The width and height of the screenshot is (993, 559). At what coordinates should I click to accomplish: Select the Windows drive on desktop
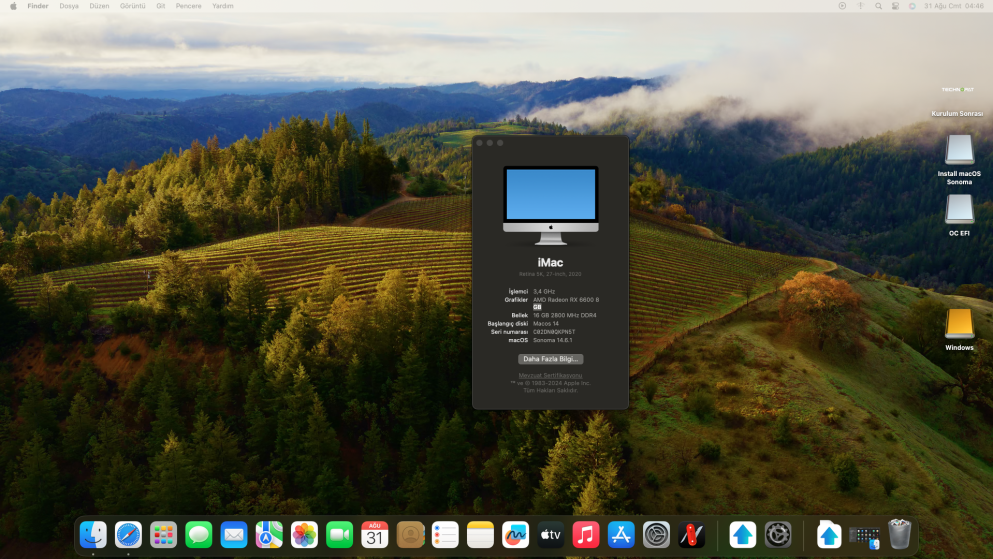(x=959, y=324)
